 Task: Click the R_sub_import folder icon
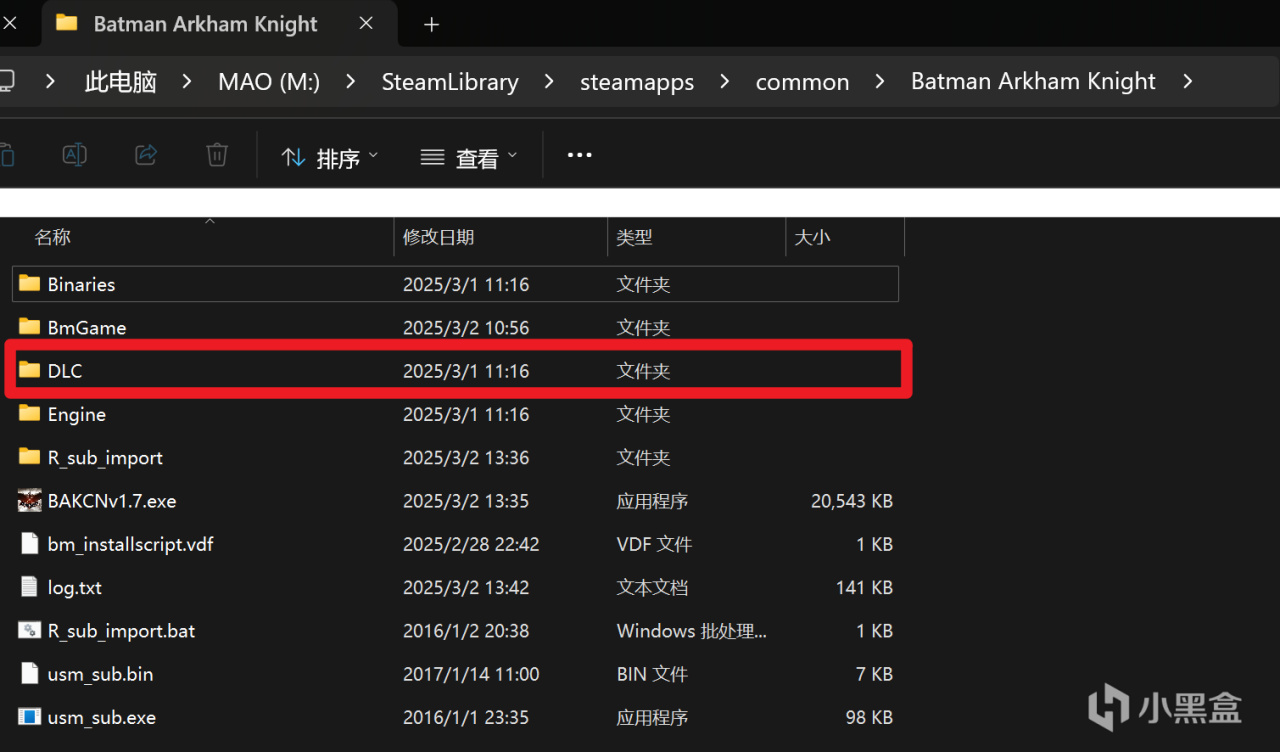[30, 457]
